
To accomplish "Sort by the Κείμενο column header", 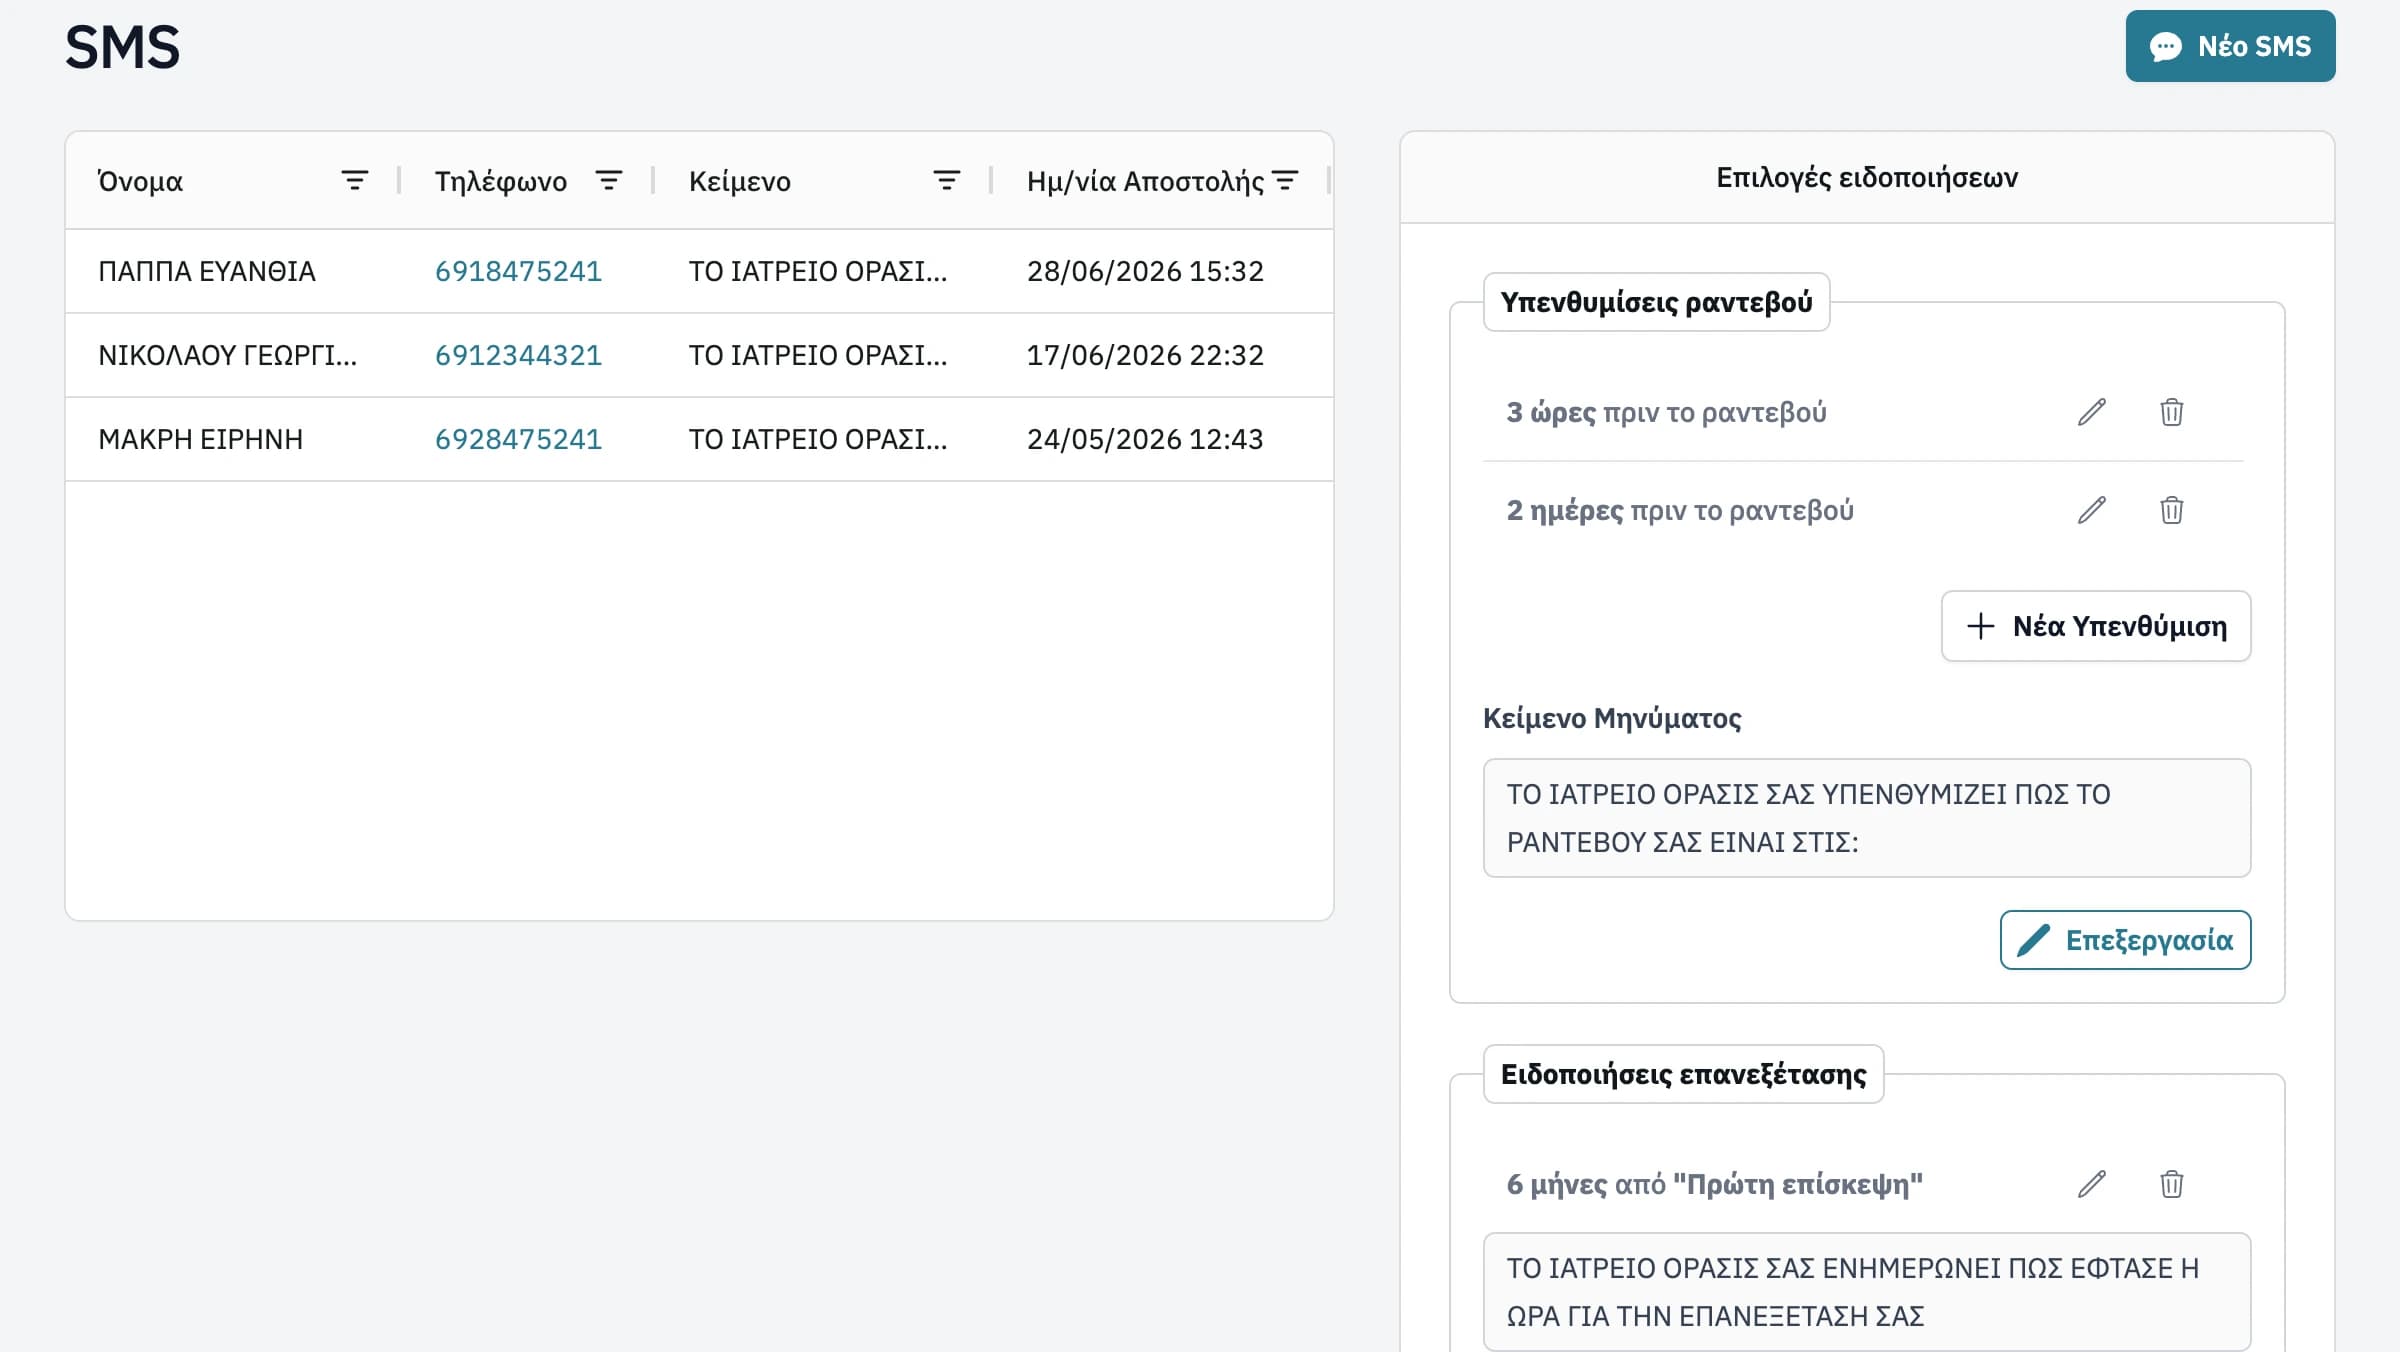I will coord(739,181).
